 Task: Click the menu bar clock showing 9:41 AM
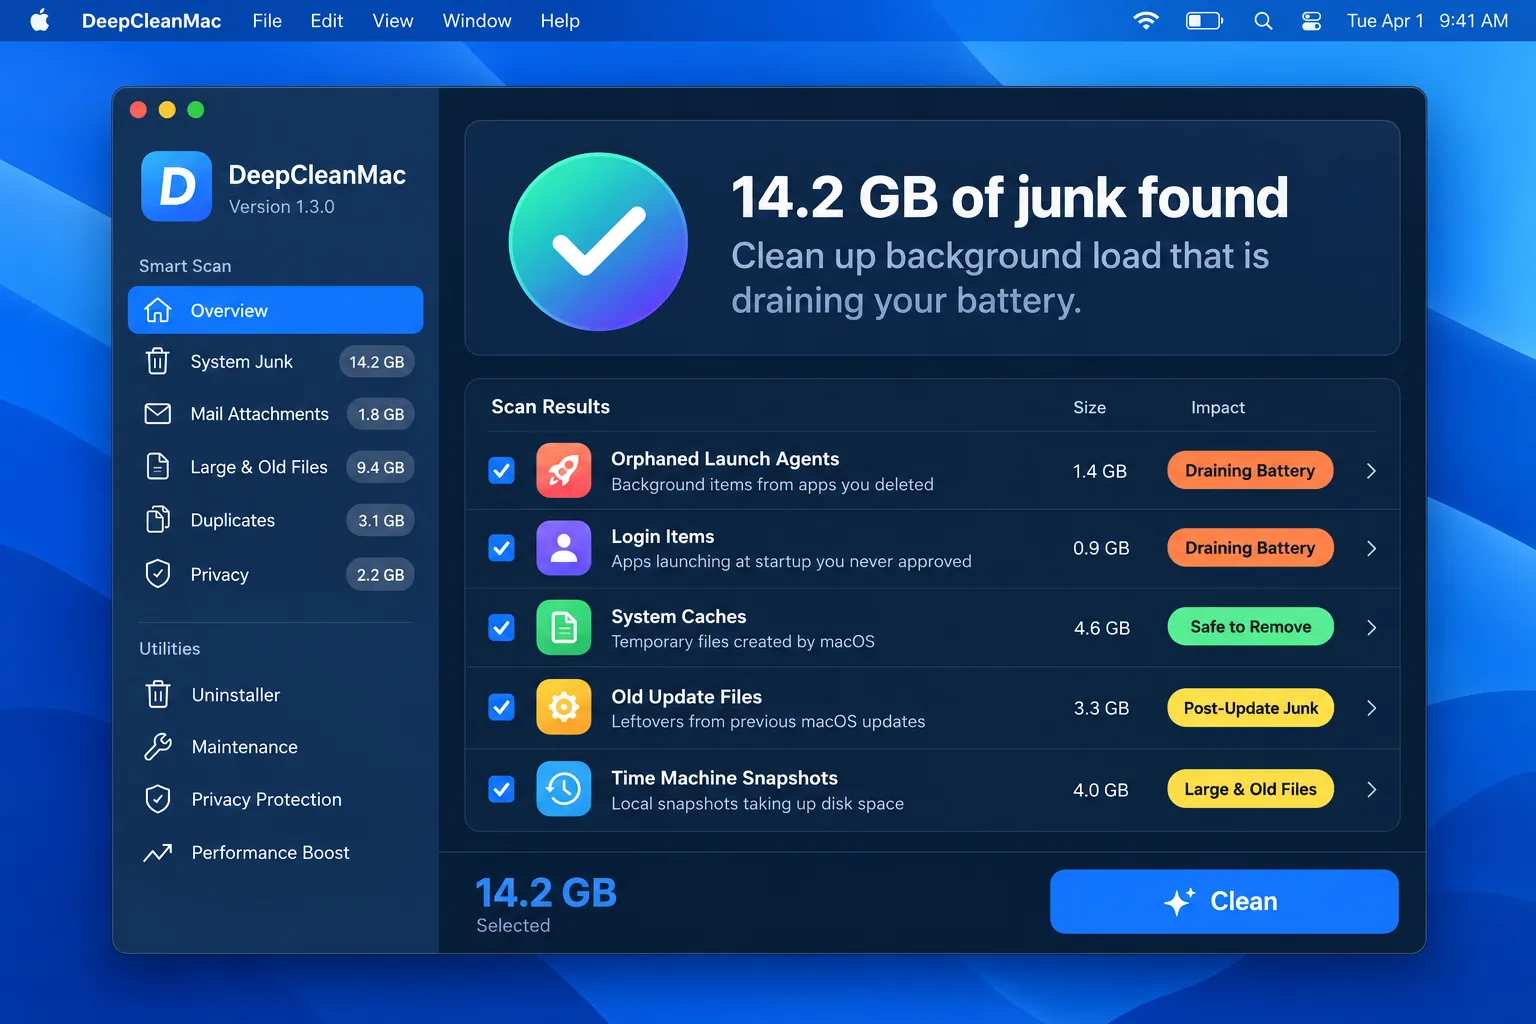click(x=1473, y=20)
